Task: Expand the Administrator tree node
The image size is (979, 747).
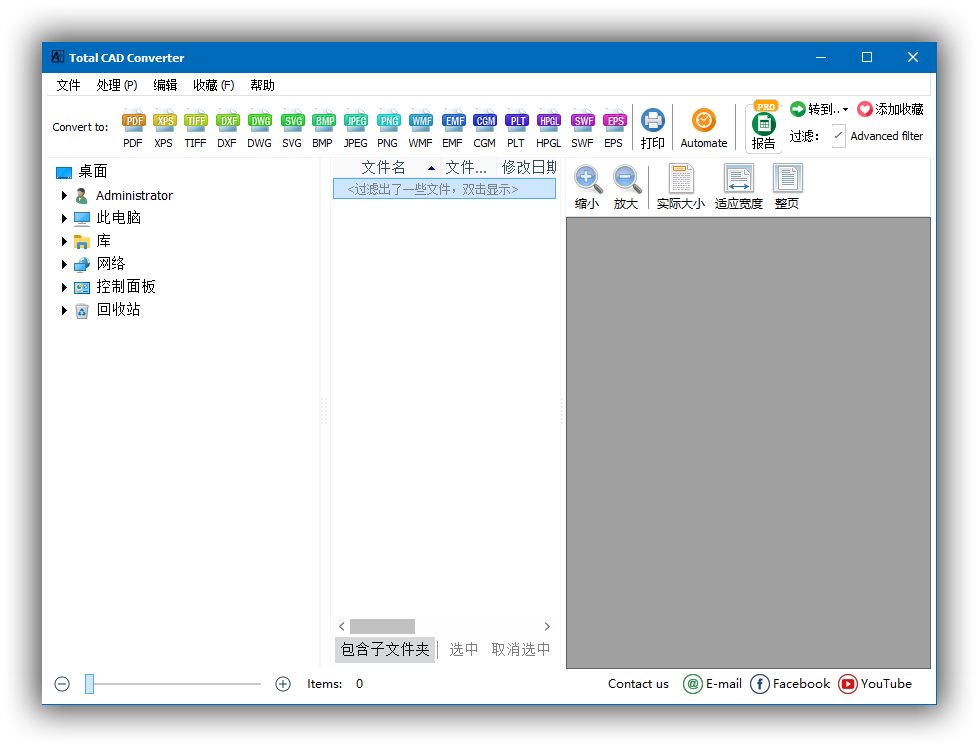Action: tap(64, 195)
